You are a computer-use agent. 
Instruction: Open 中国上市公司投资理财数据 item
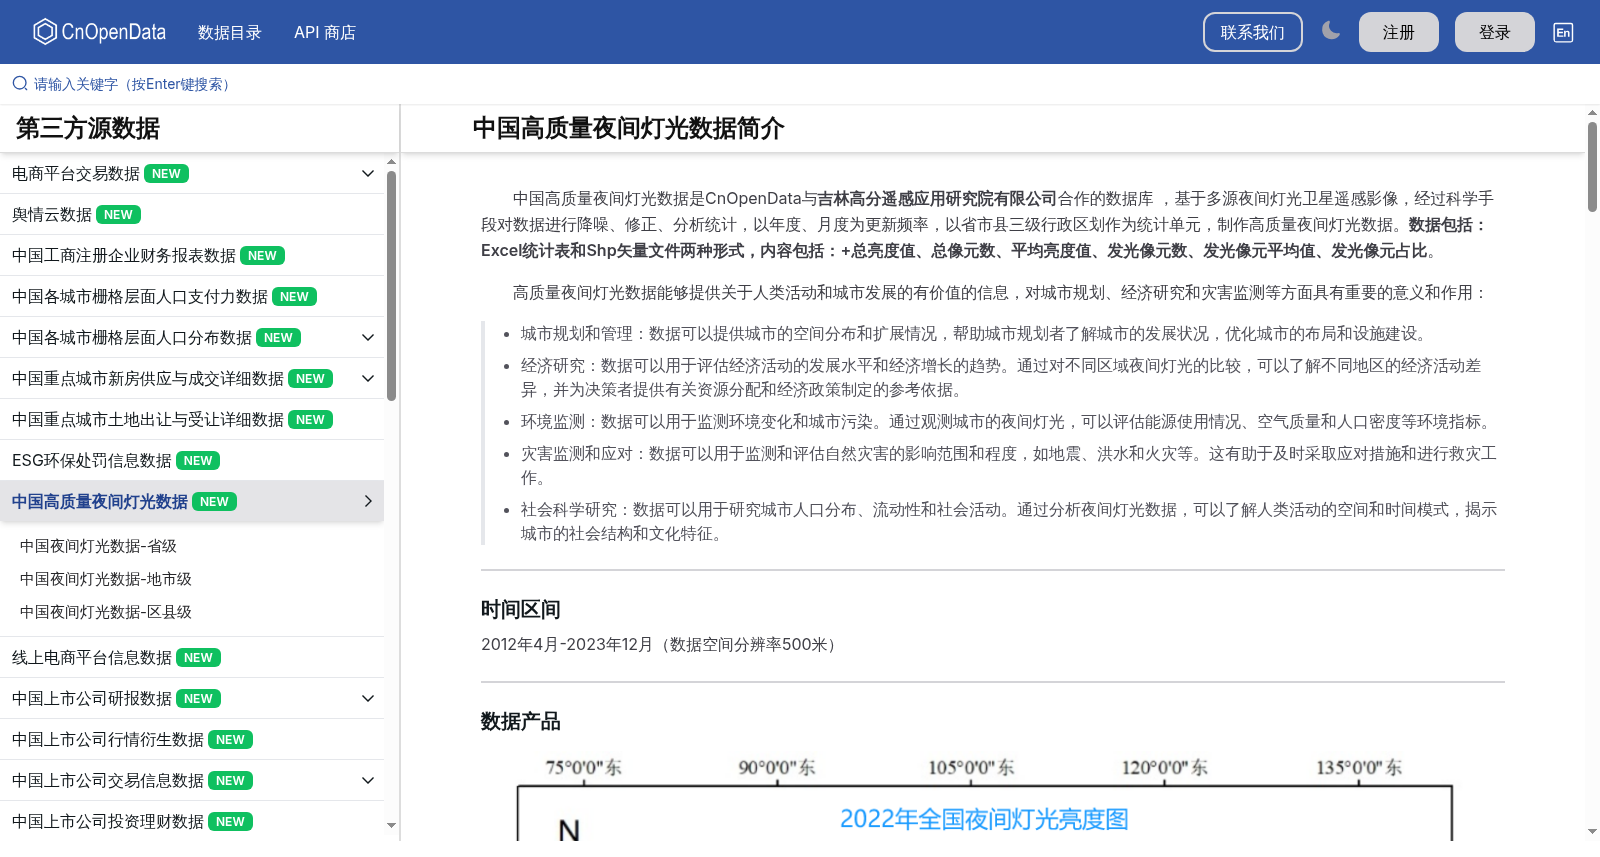pyautogui.click(x=192, y=822)
